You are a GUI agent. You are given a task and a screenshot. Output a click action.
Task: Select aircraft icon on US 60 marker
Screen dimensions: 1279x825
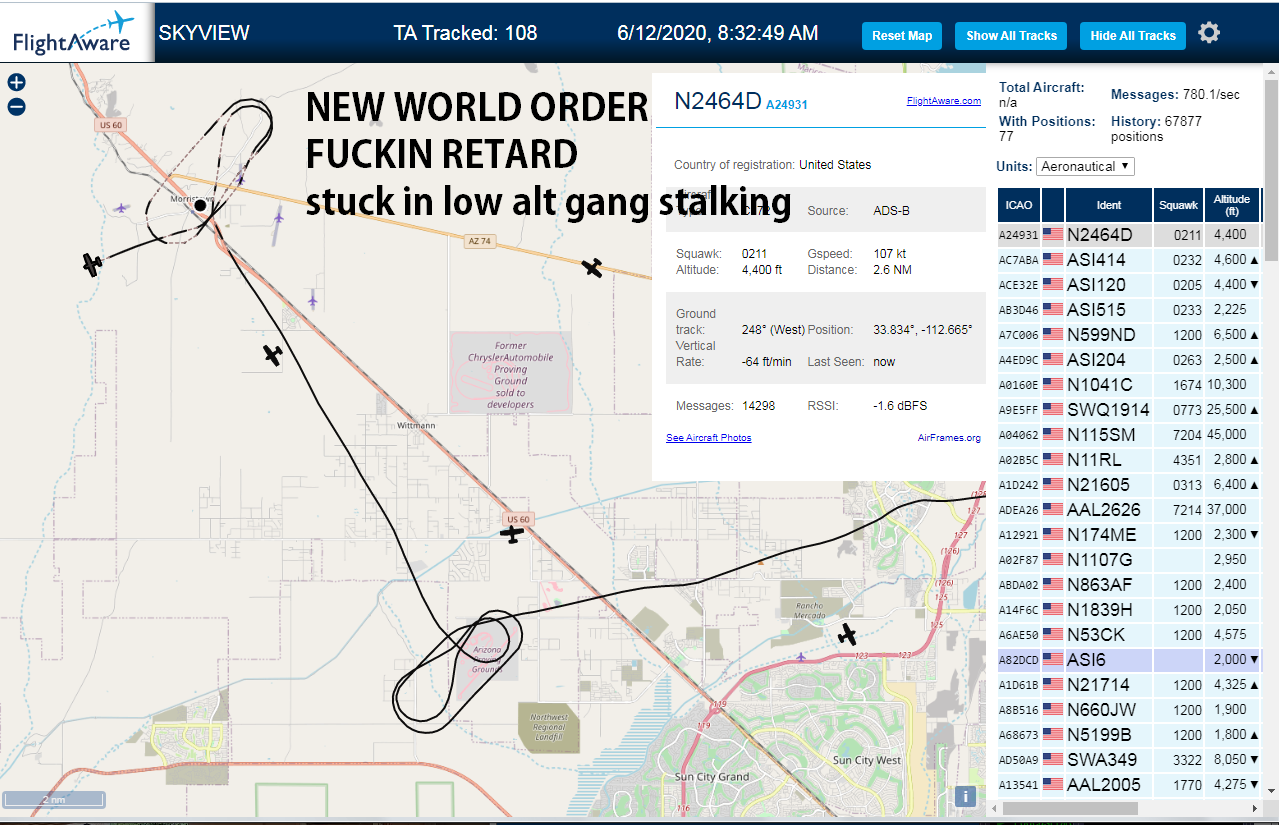coord(512,533)
